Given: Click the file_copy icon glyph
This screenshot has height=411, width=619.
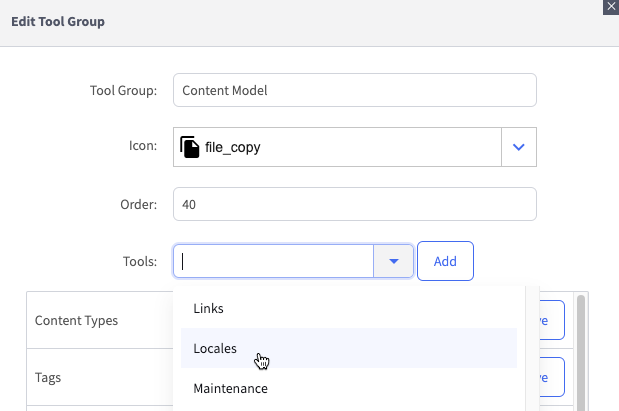Looking at the screenshot, I should coord(189,147).
